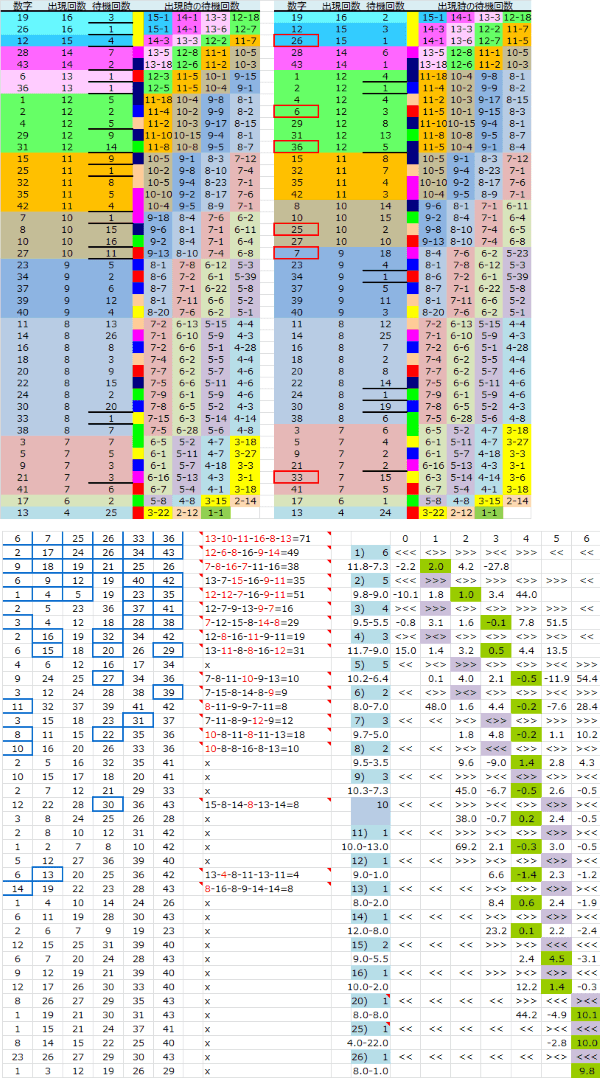Viewport: 600px width, 1084px height.
Task: Select the label cell 26) 1
Action: 371,1055
